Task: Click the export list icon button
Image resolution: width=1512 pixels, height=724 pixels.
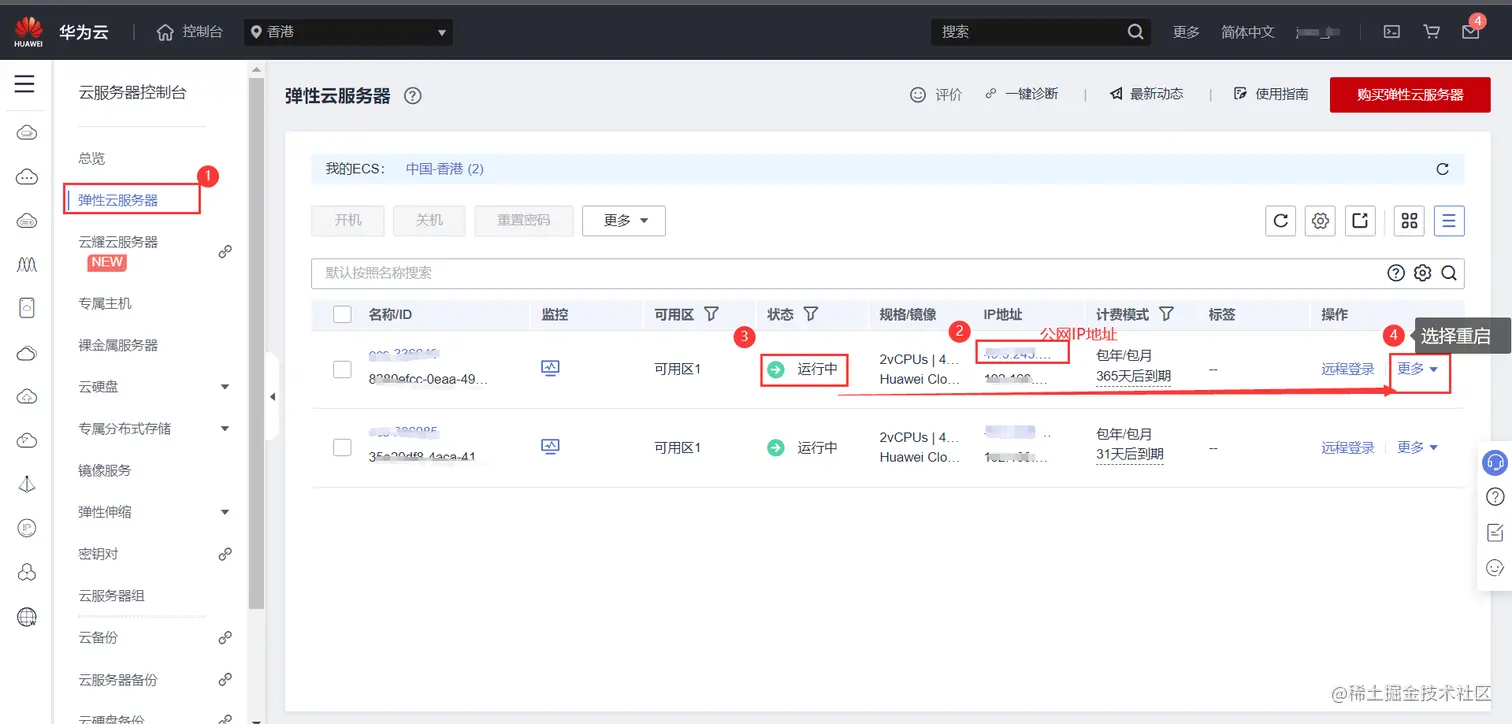Action: point(1360,221)
